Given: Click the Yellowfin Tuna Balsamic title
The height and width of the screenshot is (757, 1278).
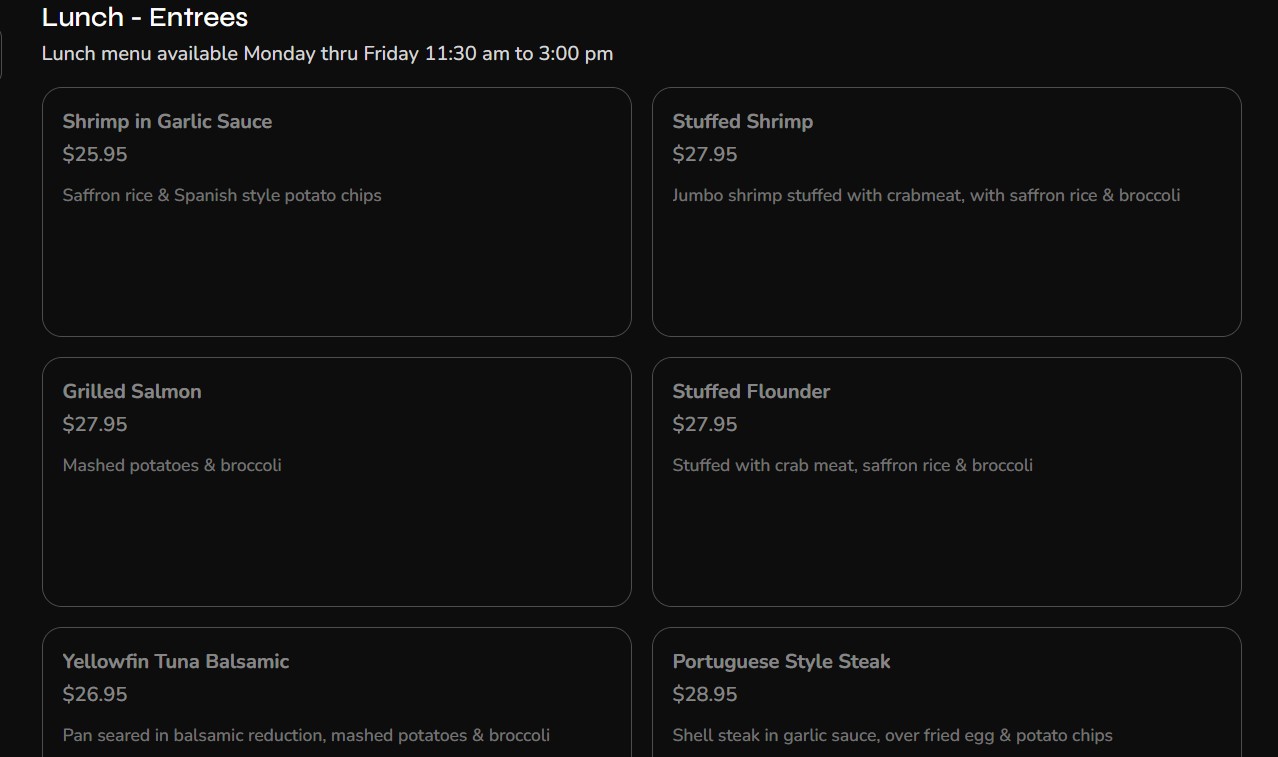Looking at the screenshot, I should (x=176, y=661).
